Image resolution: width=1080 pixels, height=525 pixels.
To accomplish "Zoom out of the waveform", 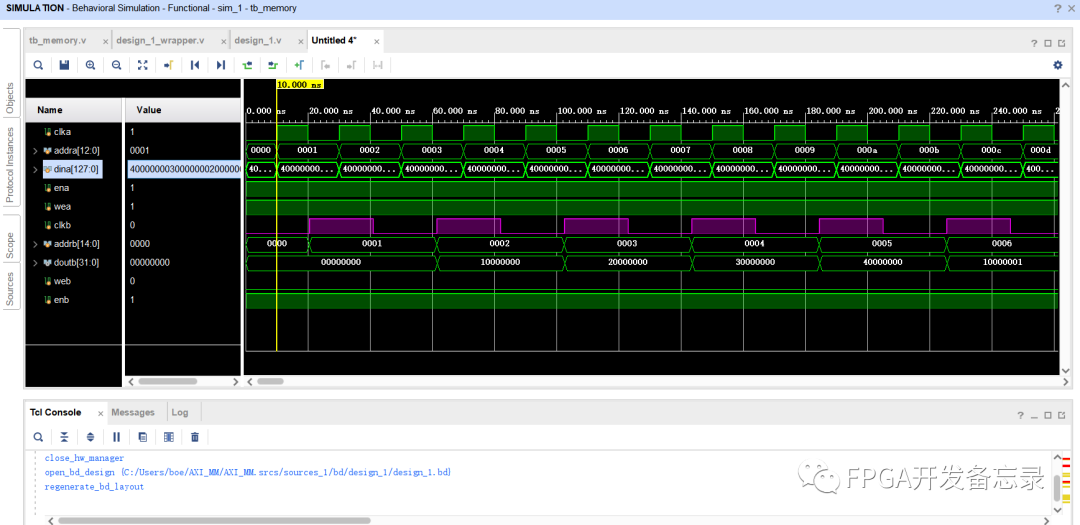I will [x=116, y=65].
